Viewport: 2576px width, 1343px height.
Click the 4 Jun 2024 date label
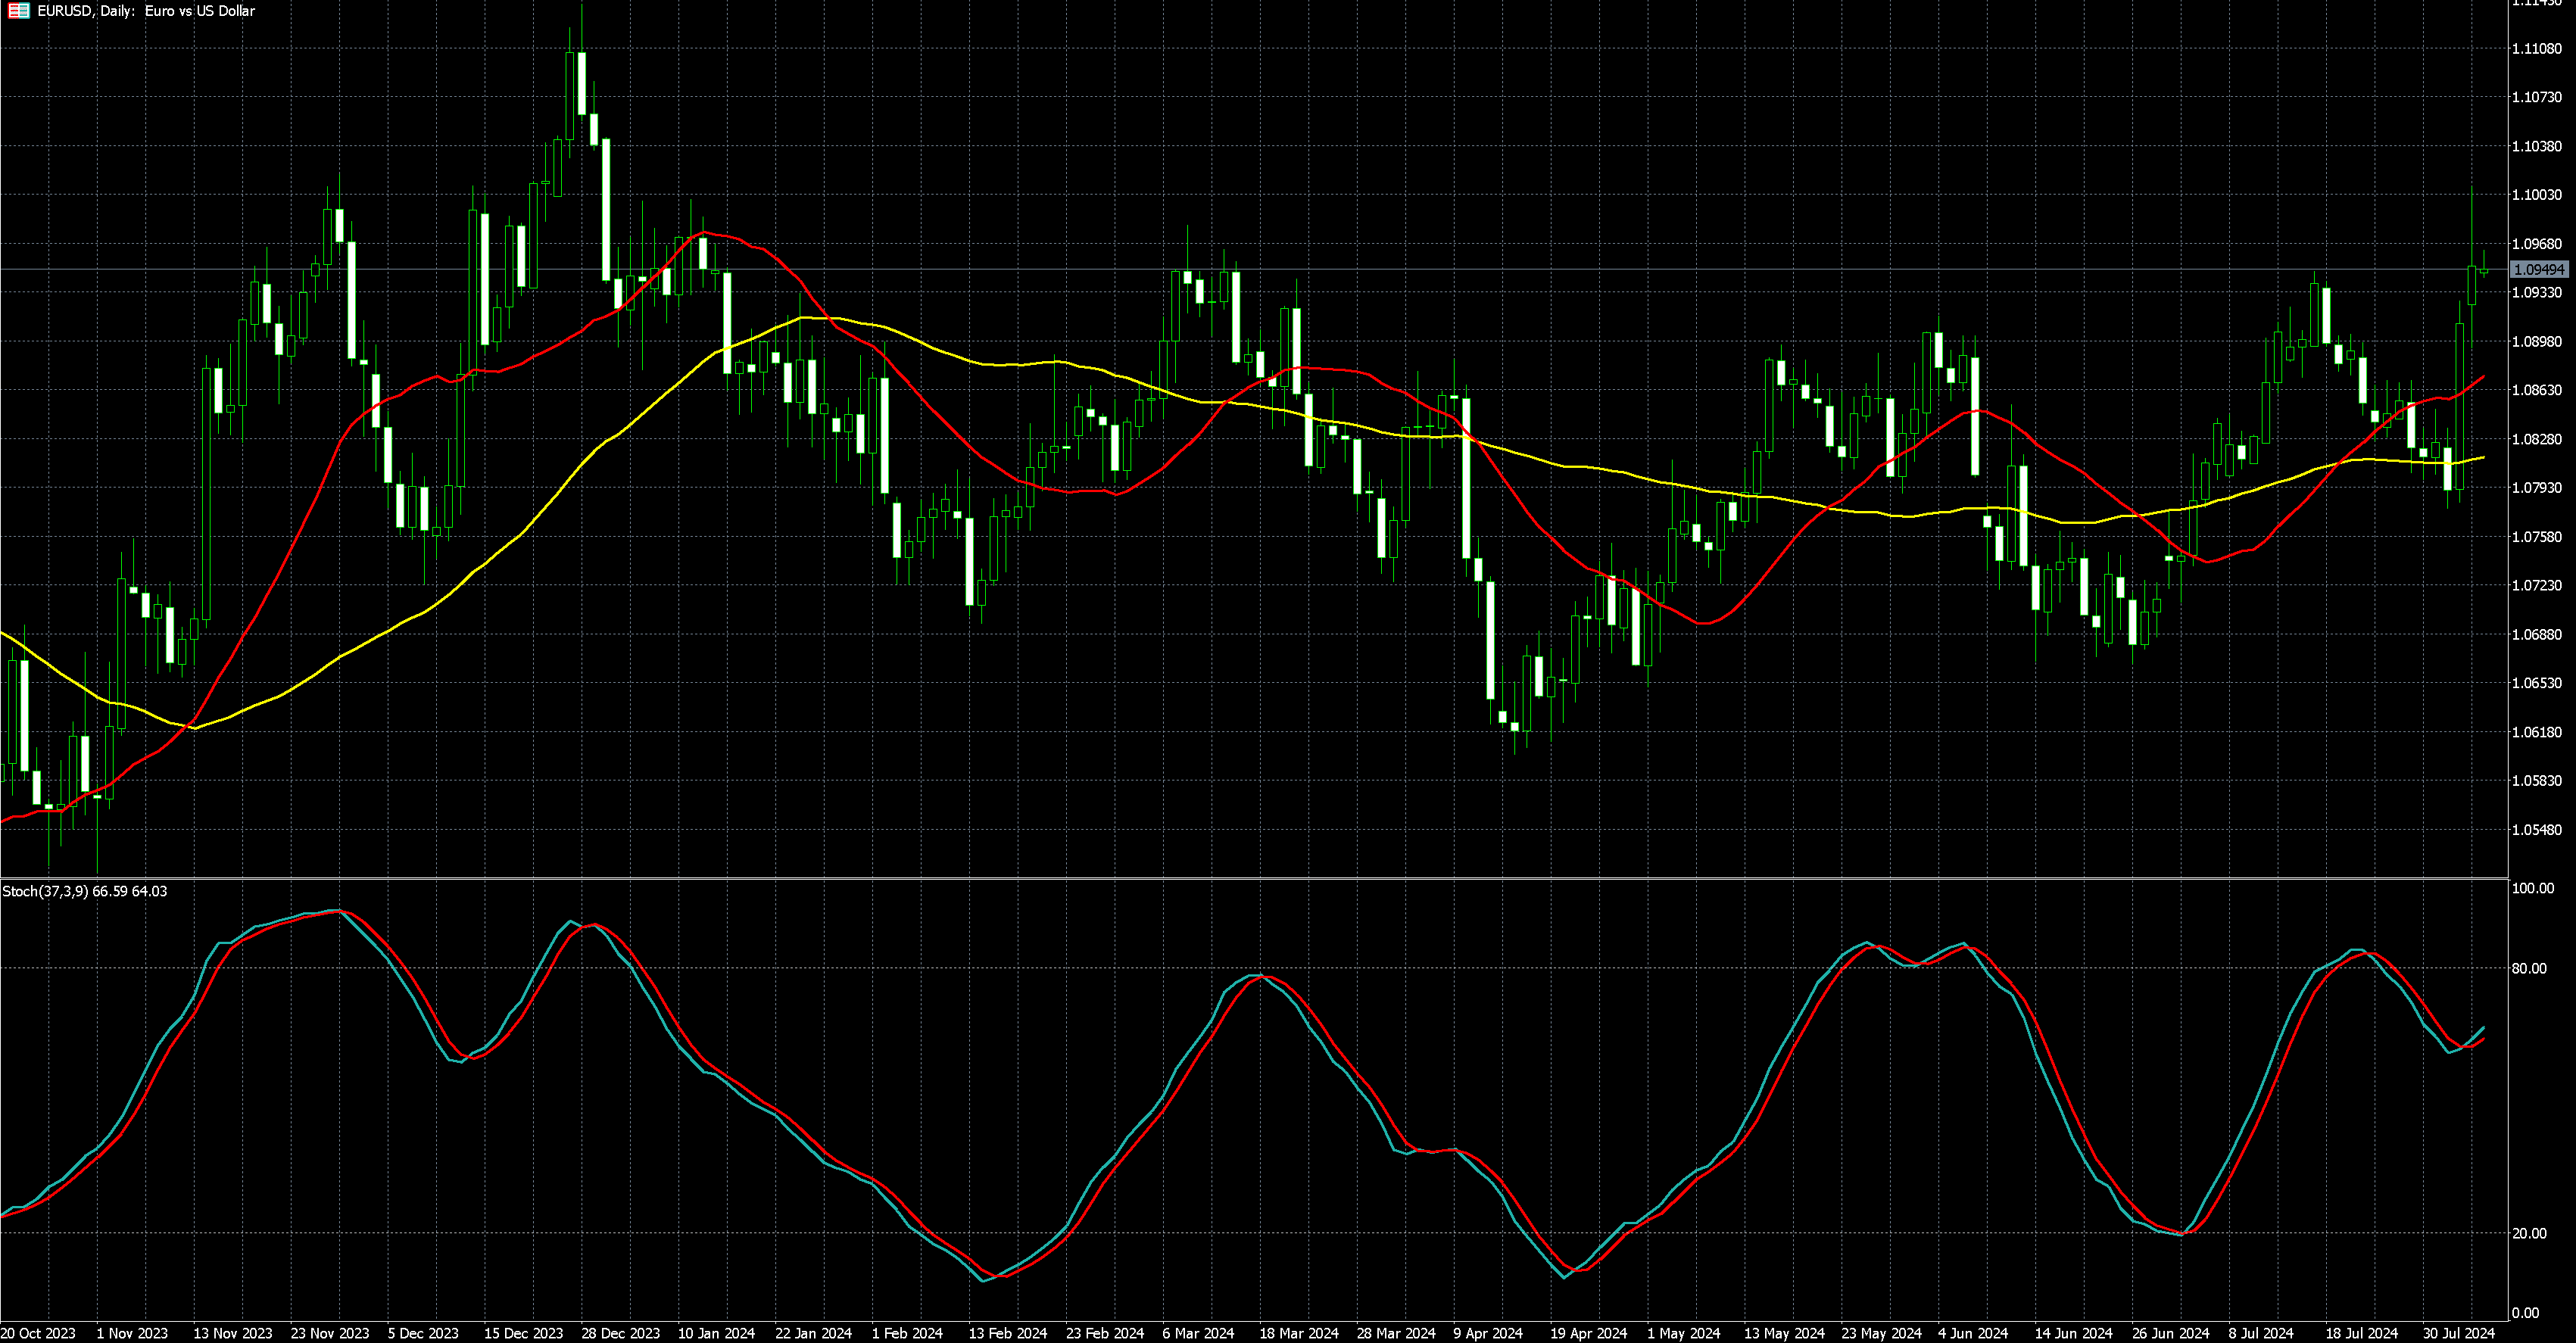tap(1972, 1333)
